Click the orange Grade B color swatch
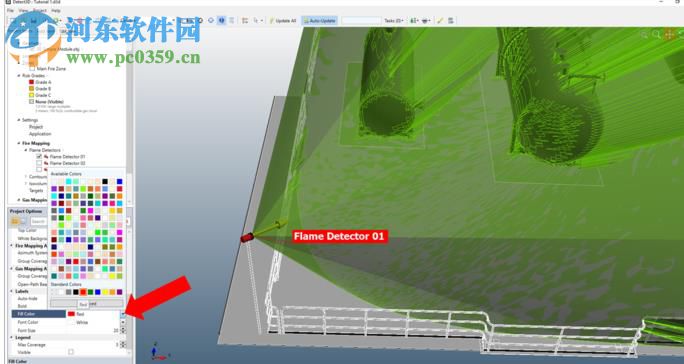The image size is (684, 364). [31, 89]
